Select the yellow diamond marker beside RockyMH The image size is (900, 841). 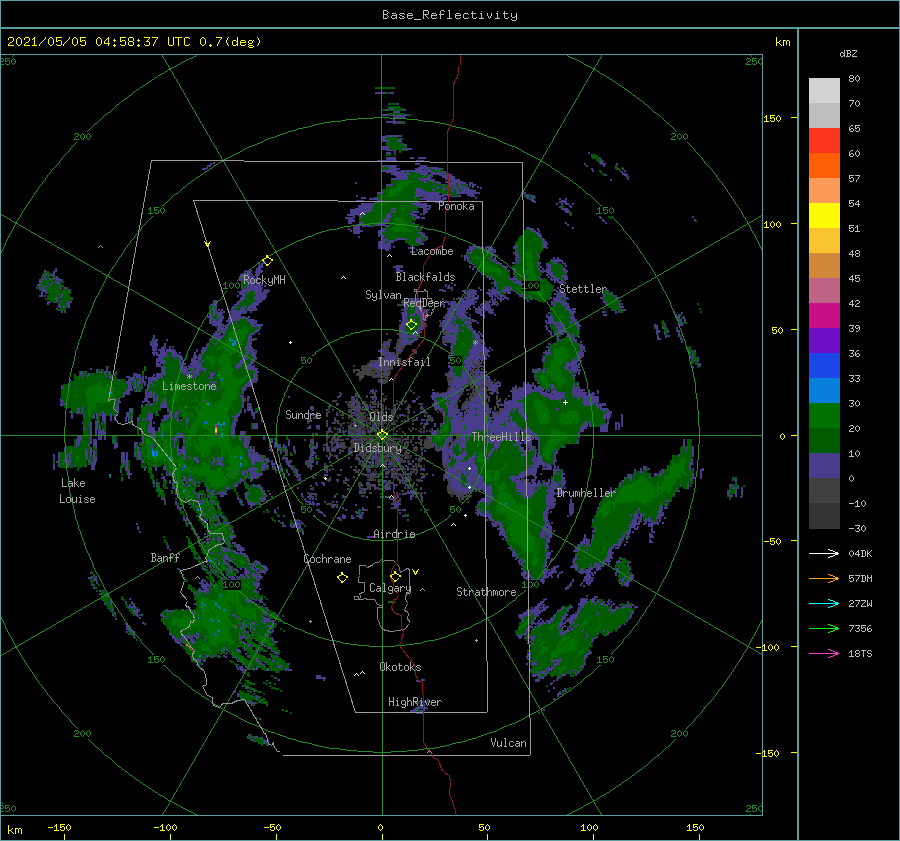pos(267,261)
